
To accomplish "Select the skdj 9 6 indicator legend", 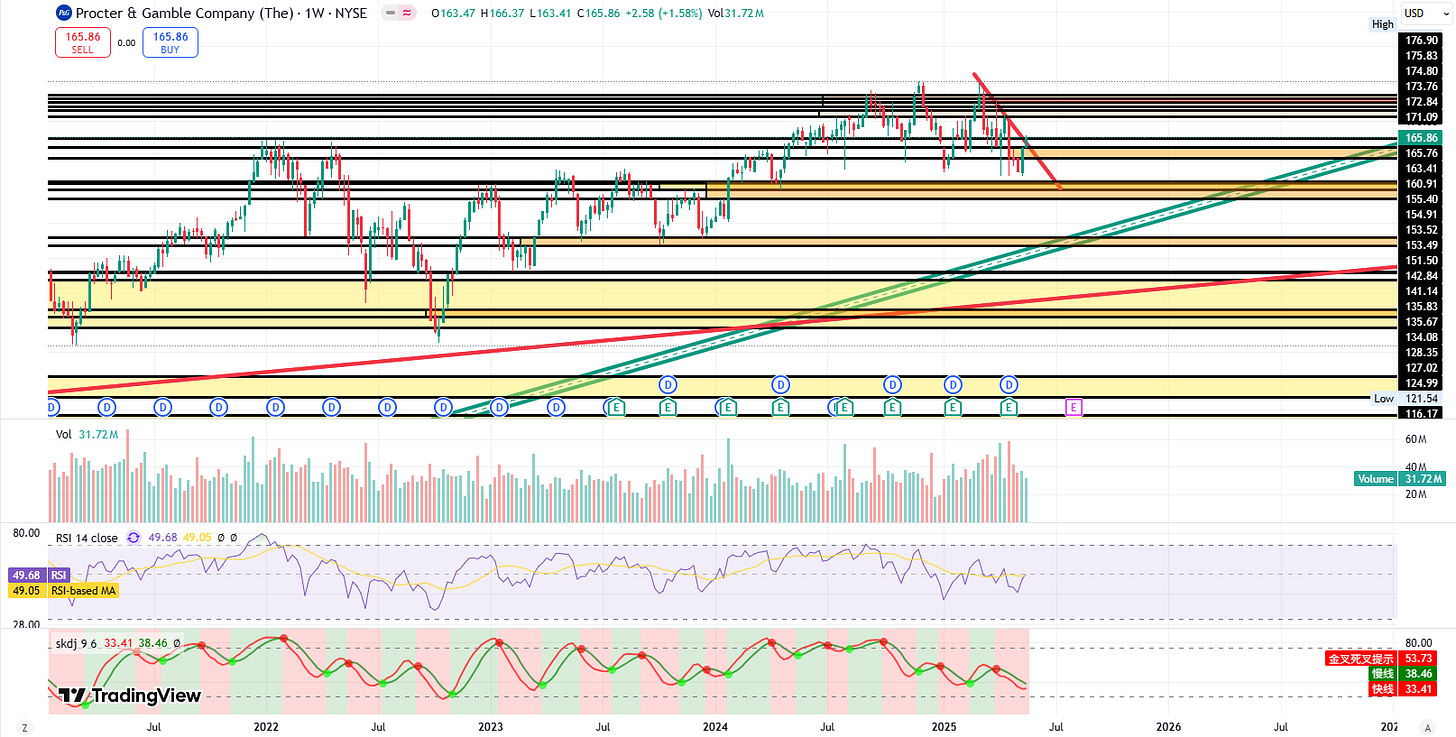I will tap(75, 643).
